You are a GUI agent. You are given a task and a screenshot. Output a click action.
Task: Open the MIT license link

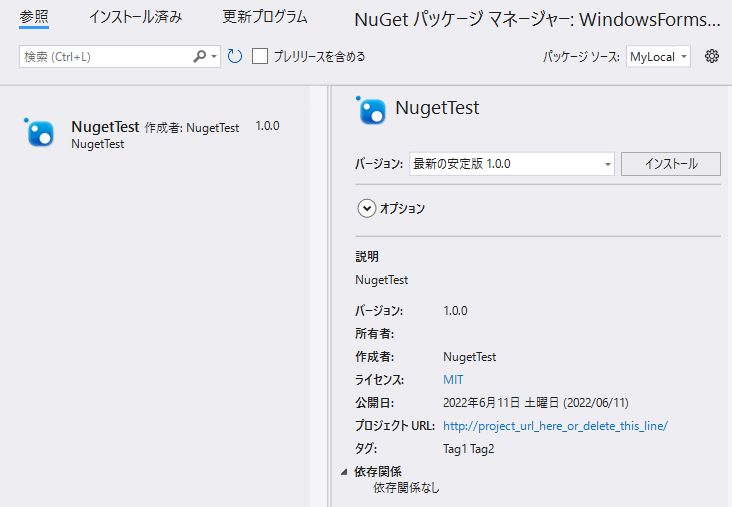453,380
